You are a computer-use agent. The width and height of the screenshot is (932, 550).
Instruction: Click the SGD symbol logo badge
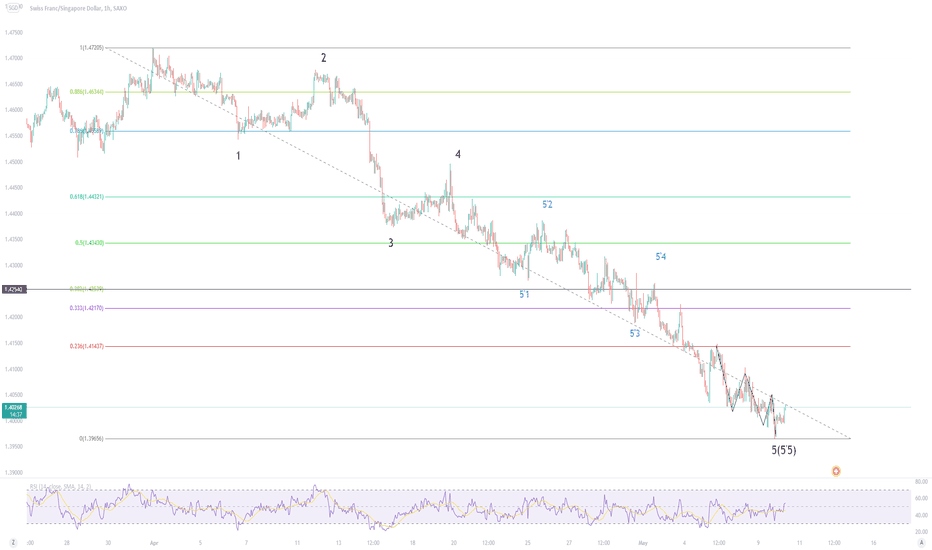pos(13,8)
